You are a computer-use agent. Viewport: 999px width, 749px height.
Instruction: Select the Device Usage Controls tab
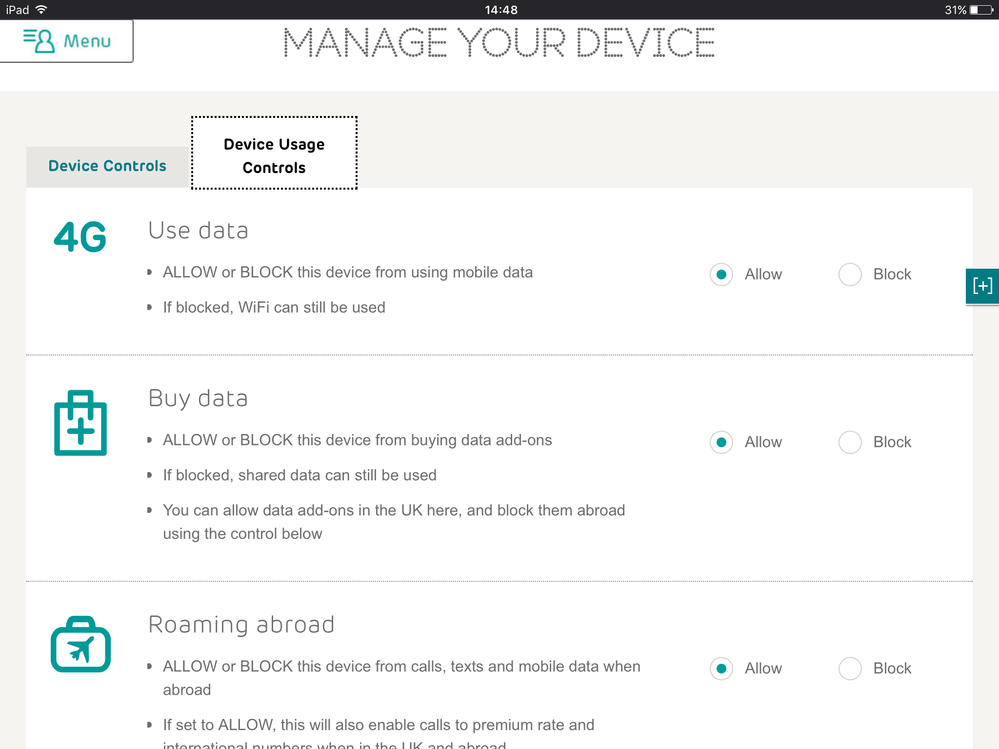(x=274, y=156)
